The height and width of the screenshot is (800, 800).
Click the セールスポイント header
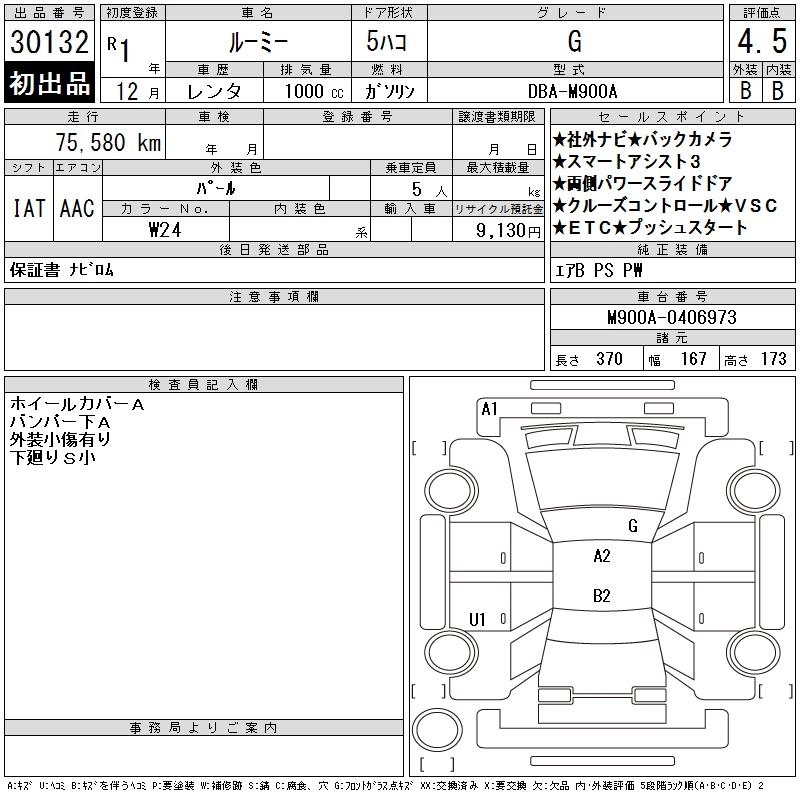[672, 116]
